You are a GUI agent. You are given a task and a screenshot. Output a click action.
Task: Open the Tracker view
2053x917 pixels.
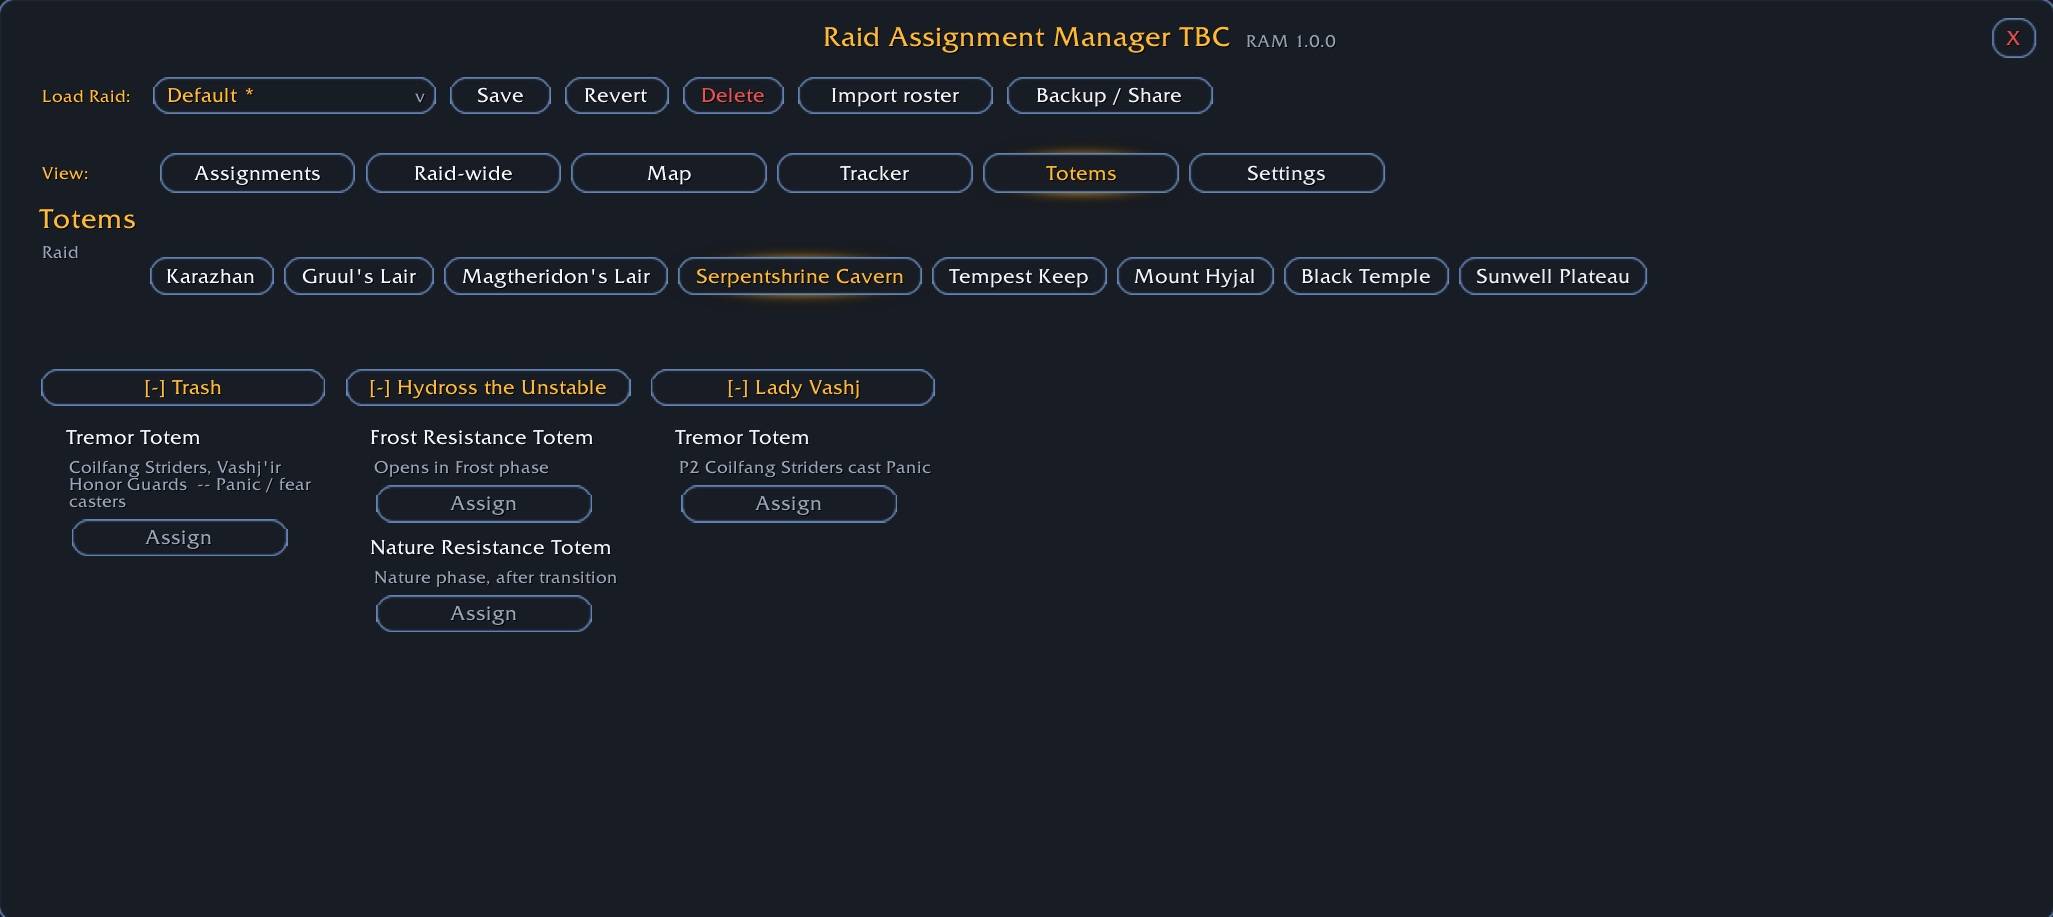pyautogui.click(x=875, y=173)
